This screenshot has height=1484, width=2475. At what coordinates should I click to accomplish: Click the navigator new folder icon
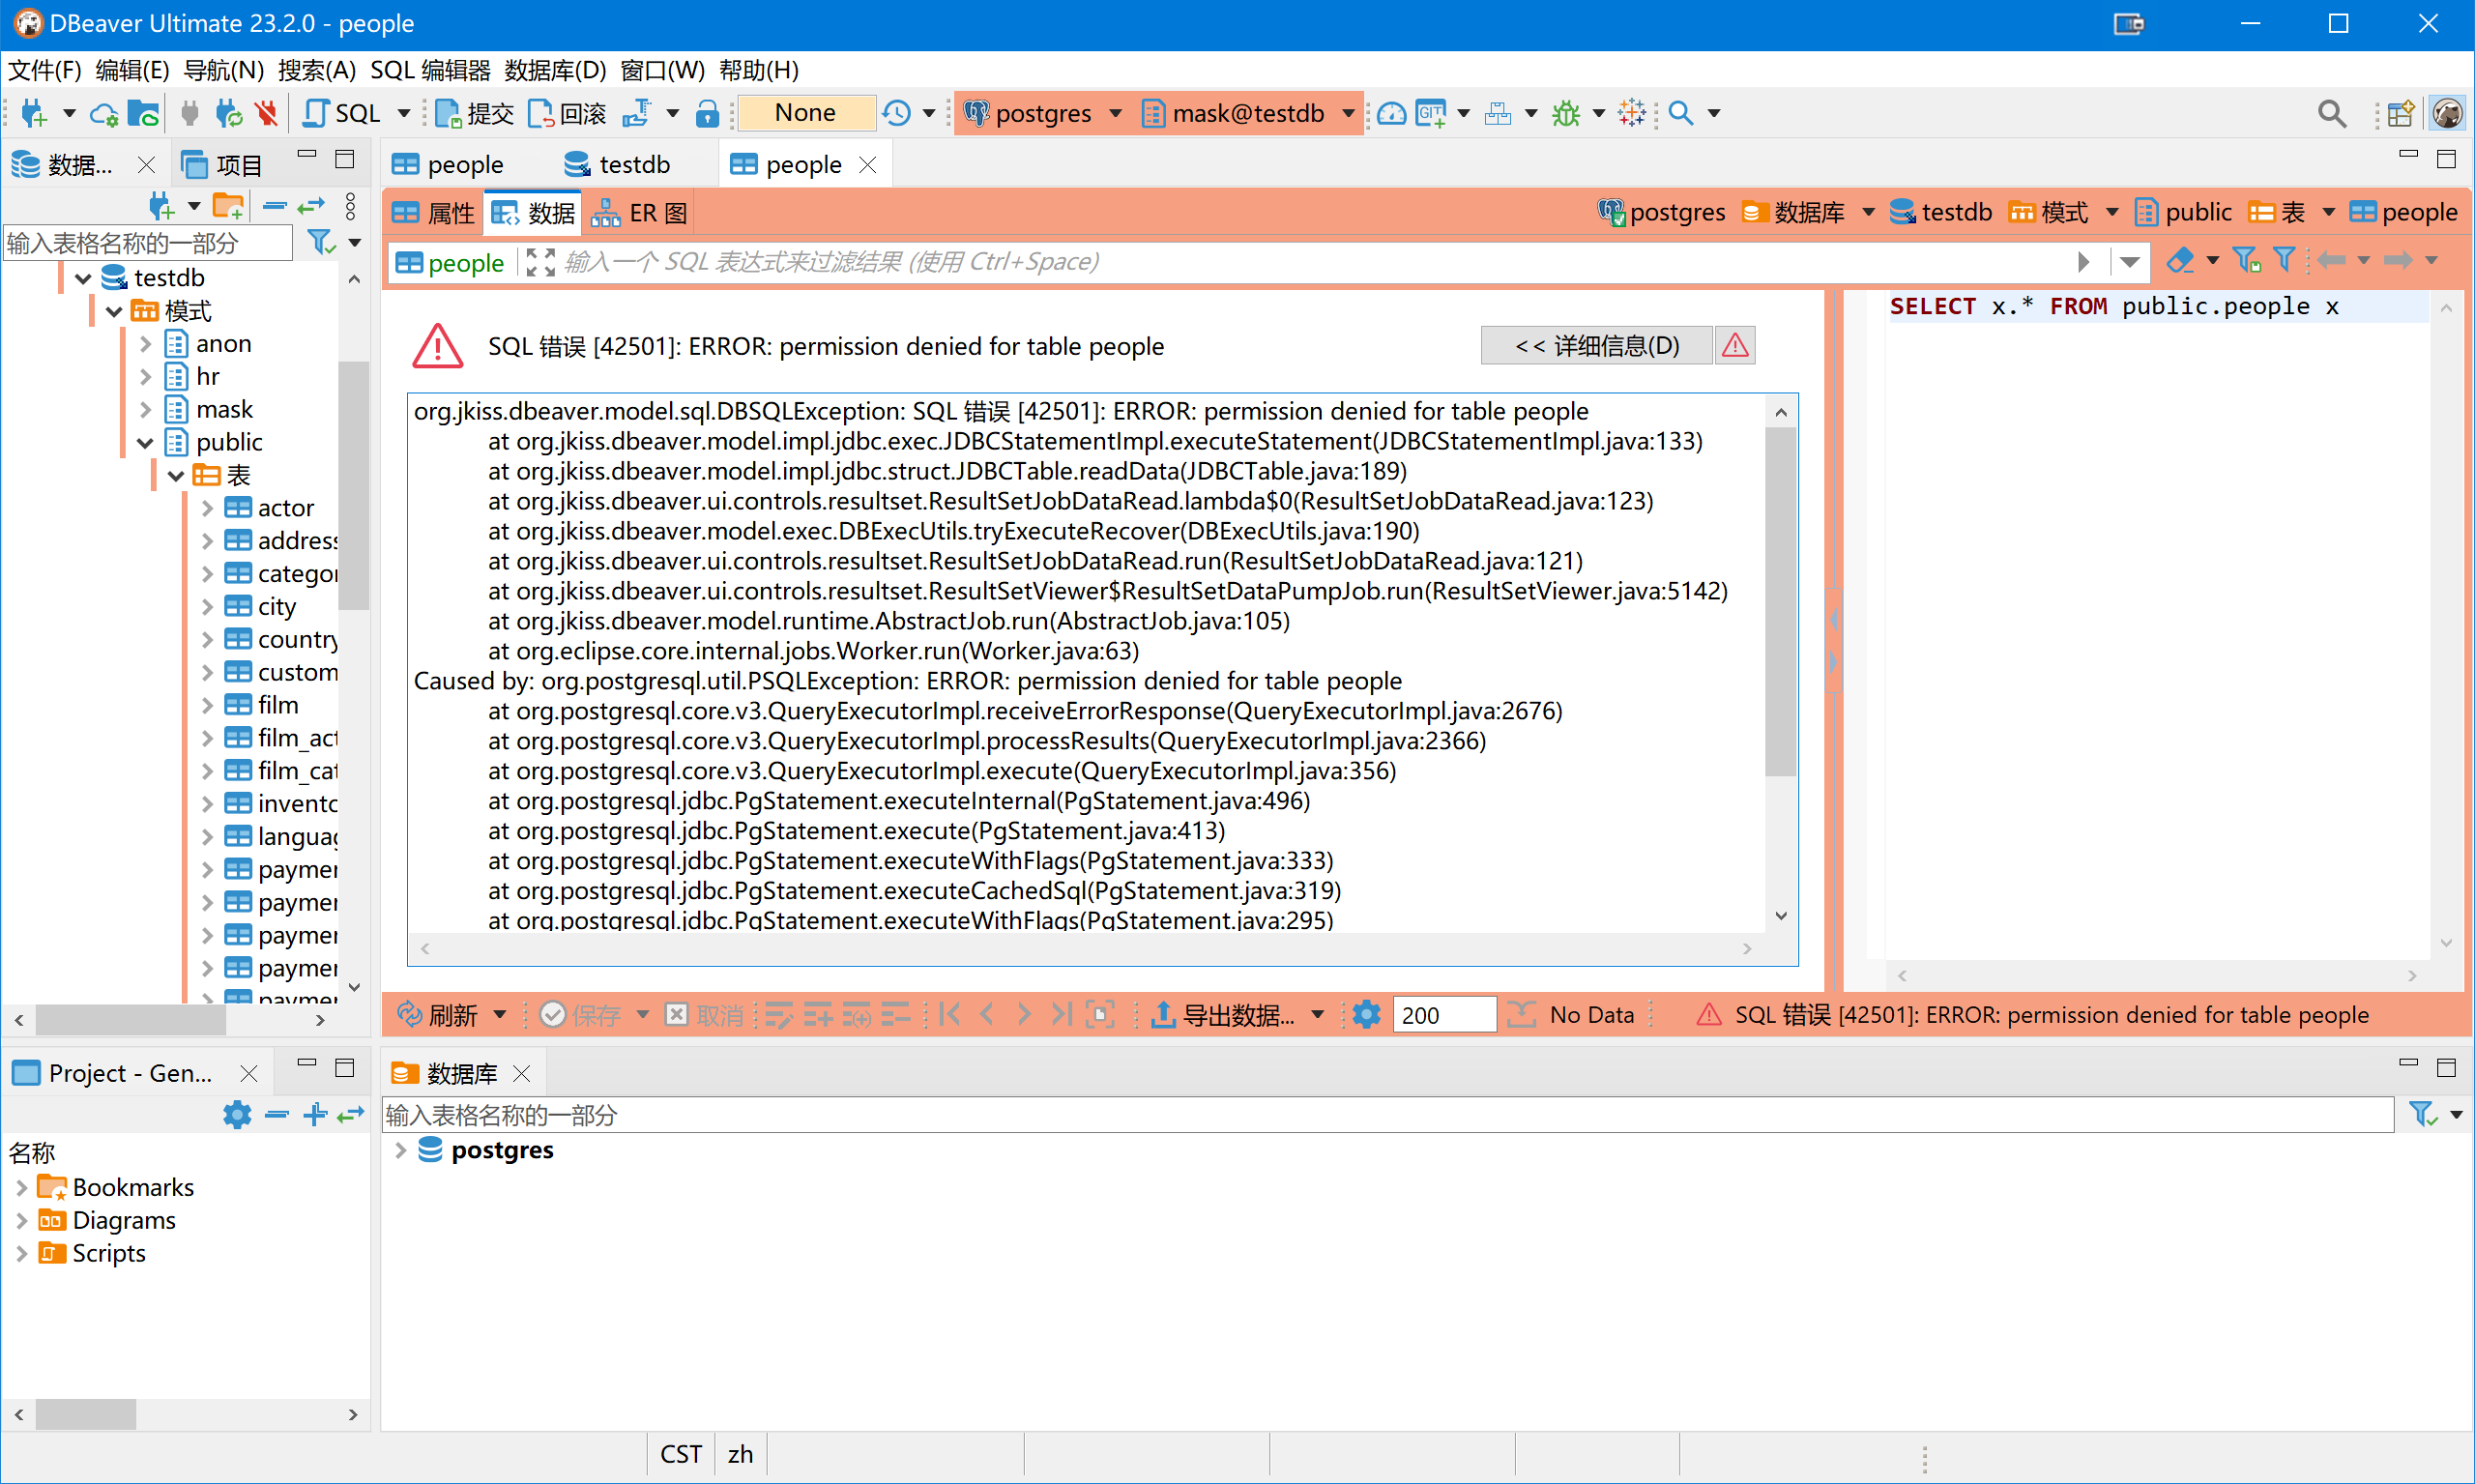(229, 207)
